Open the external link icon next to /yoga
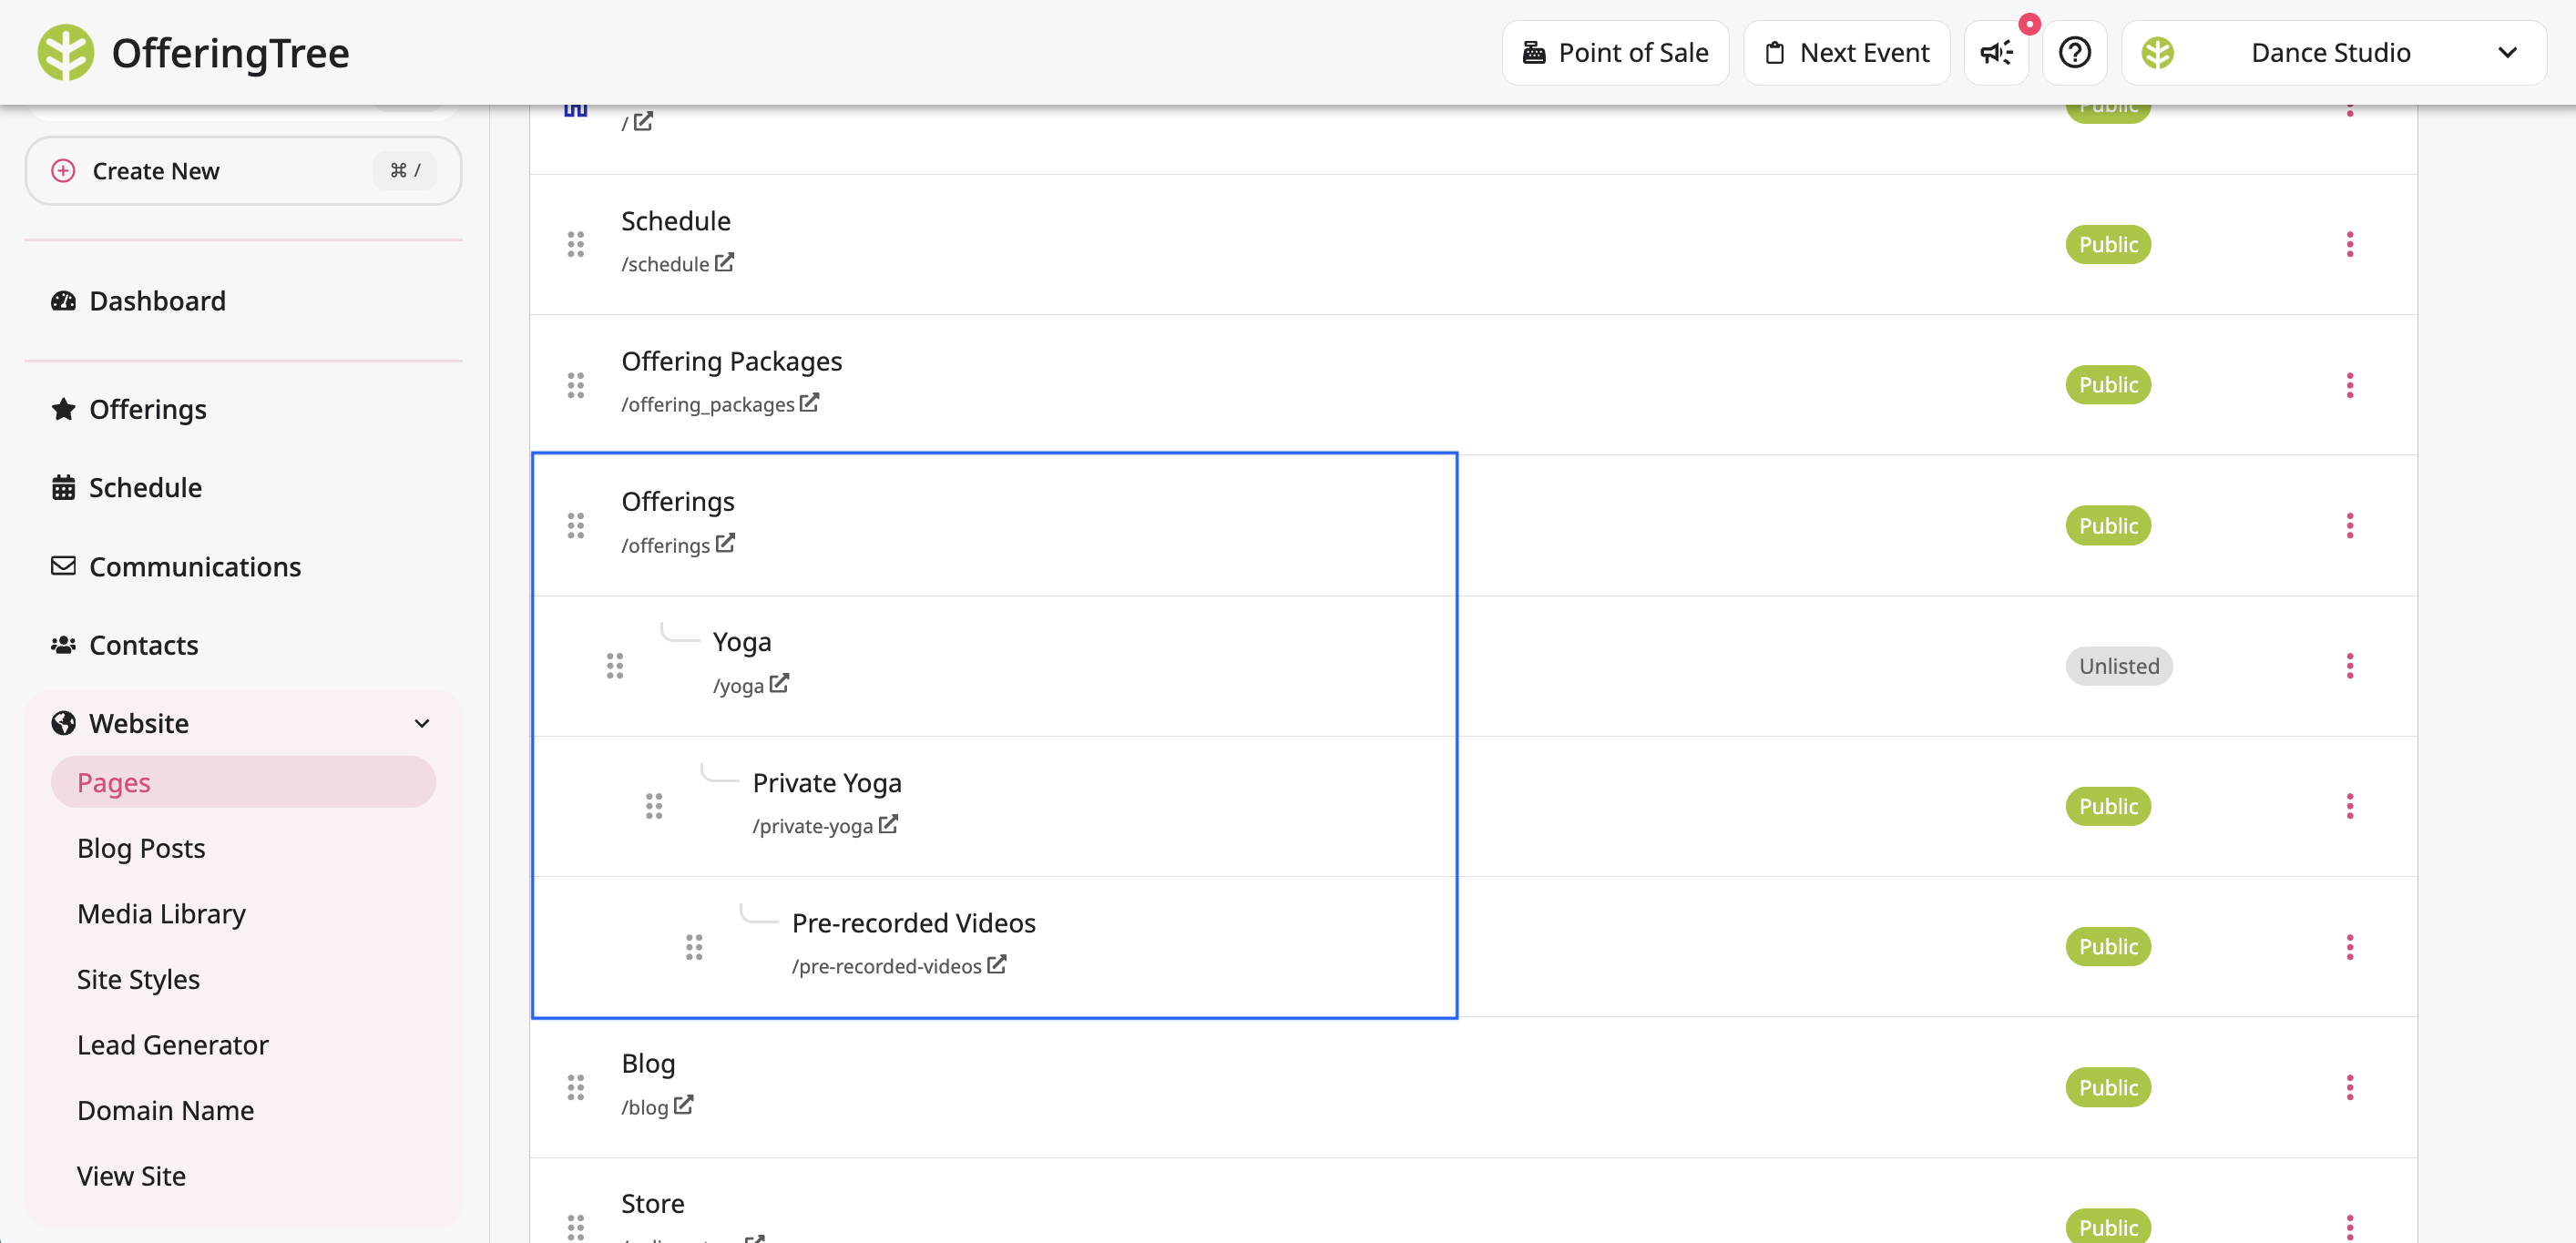 click(780, 683)
